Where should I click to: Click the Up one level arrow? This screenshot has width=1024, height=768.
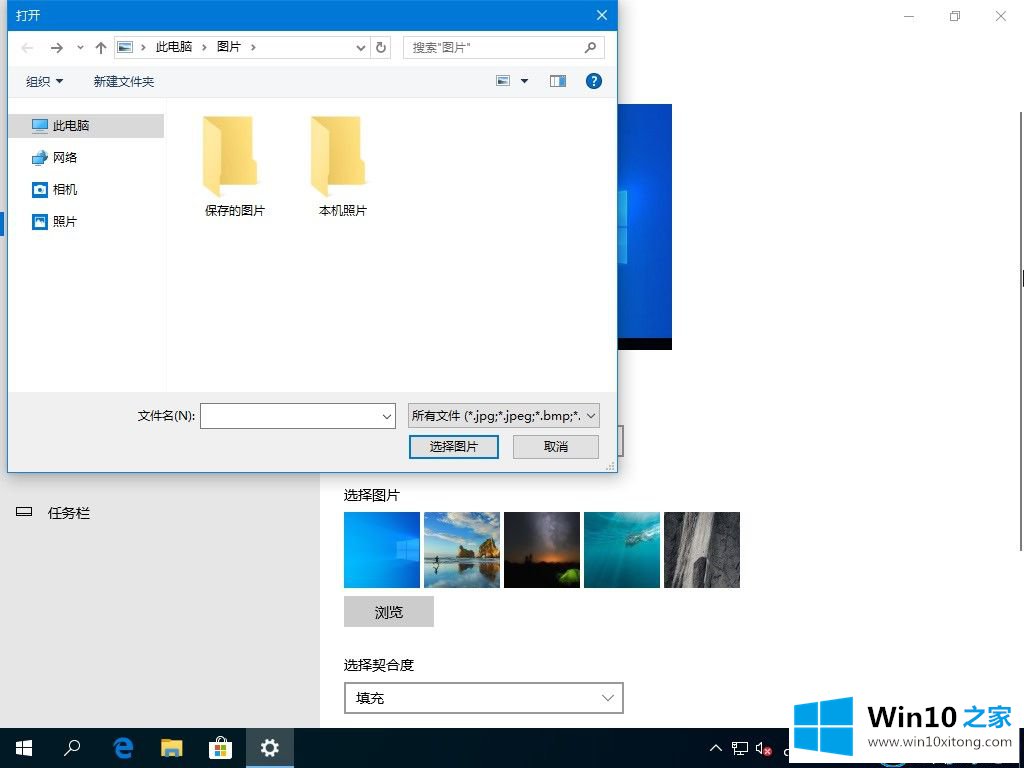click(101, 48)
